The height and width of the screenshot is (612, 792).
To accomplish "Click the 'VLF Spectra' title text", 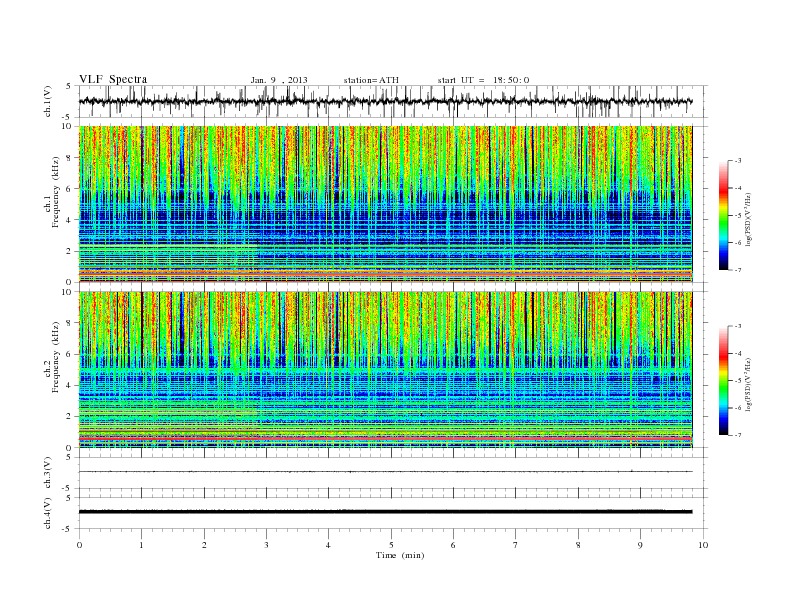I will point(113,79).
